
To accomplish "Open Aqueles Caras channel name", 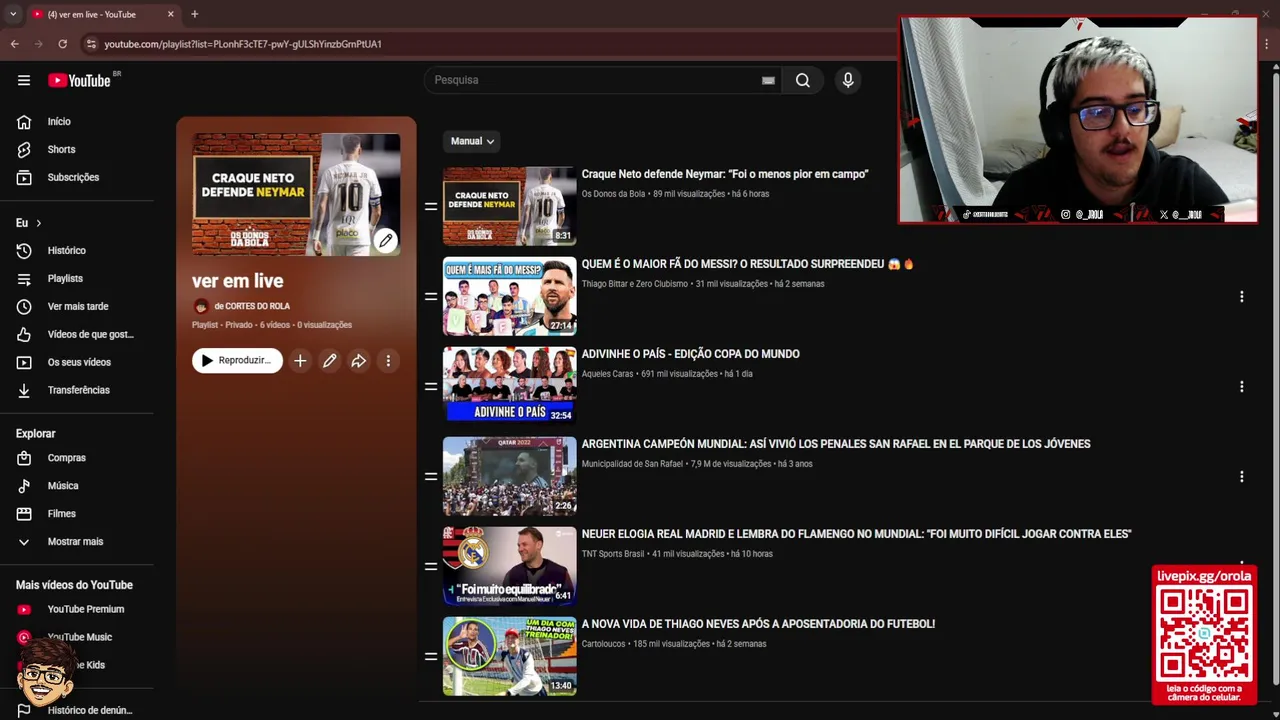I will coord(608,374).
